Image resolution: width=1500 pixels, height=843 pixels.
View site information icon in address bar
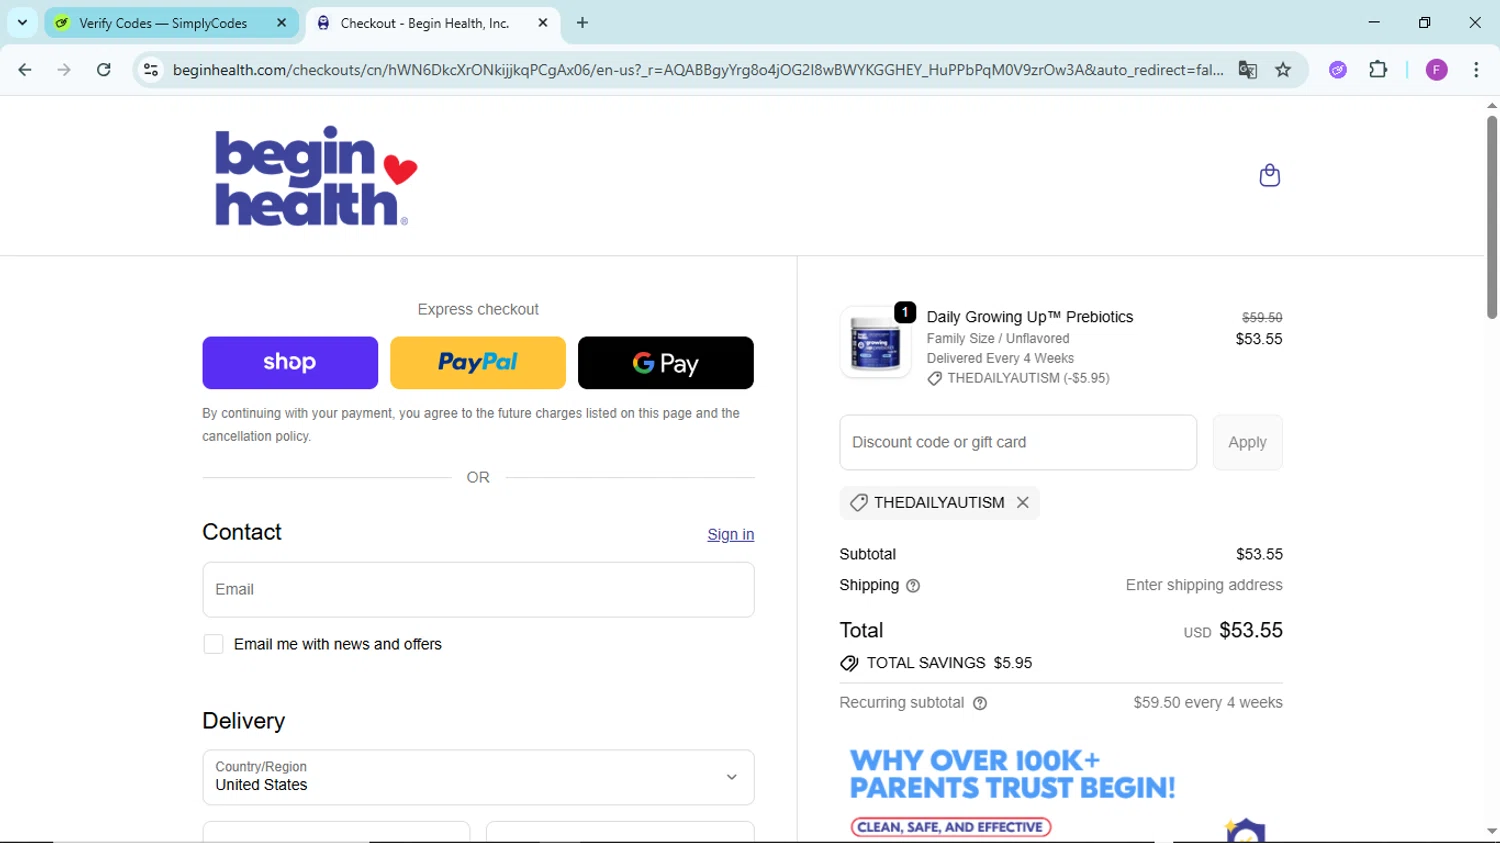[151, 70]
